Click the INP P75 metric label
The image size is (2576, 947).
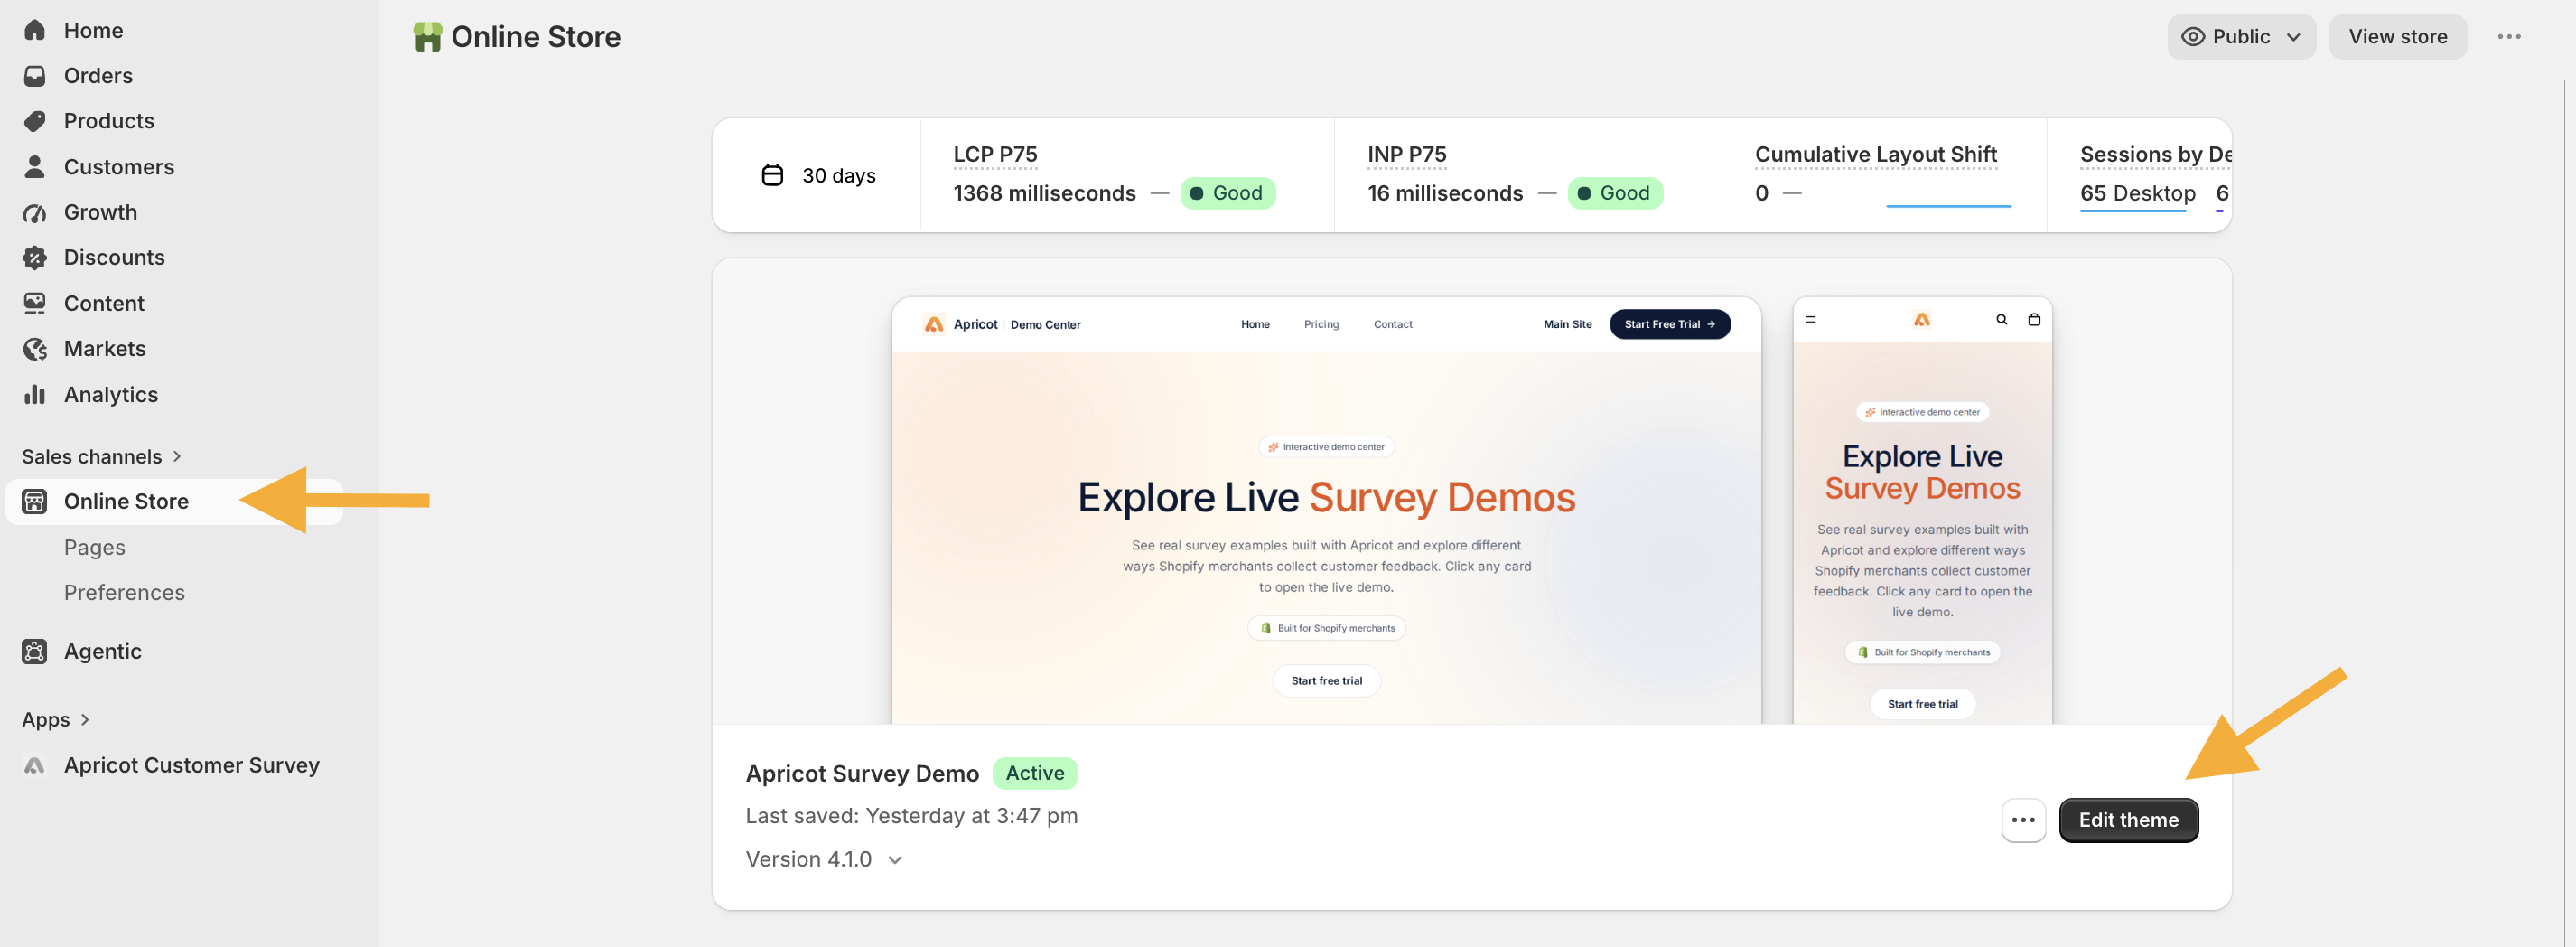tap(1407, 154)
